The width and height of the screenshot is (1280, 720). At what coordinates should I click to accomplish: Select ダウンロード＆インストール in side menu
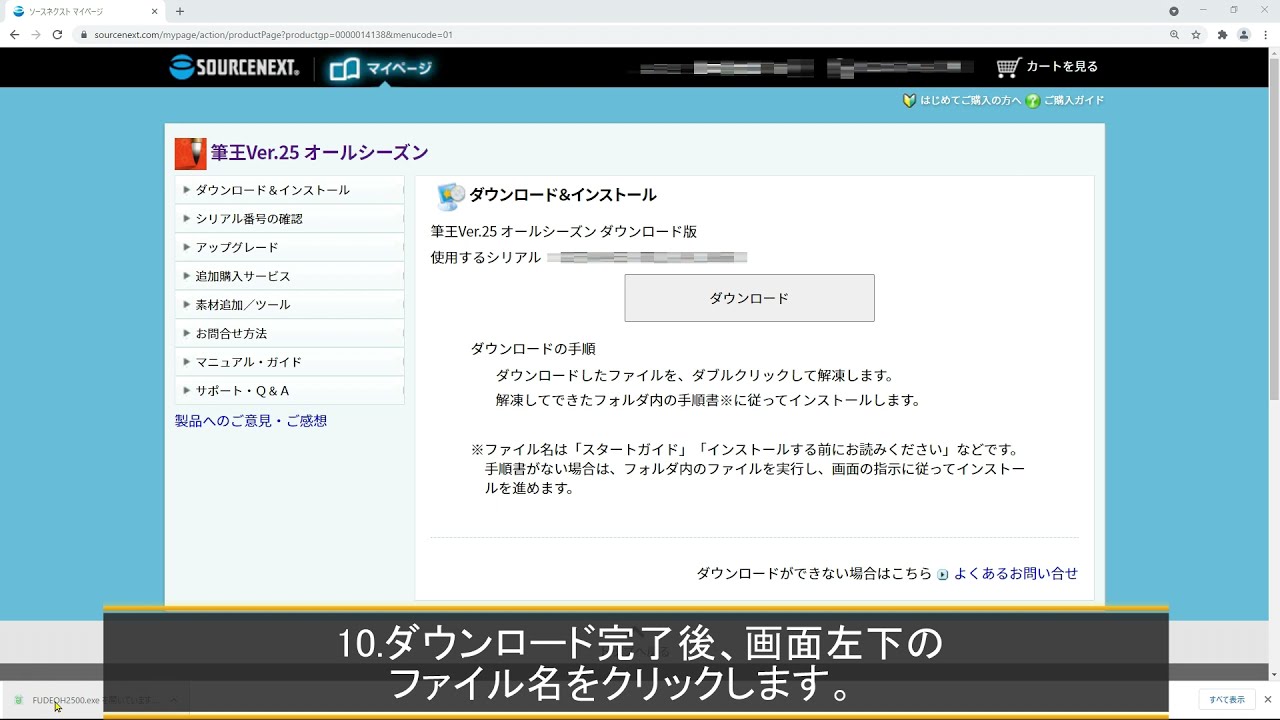click(x=290, y=190)
